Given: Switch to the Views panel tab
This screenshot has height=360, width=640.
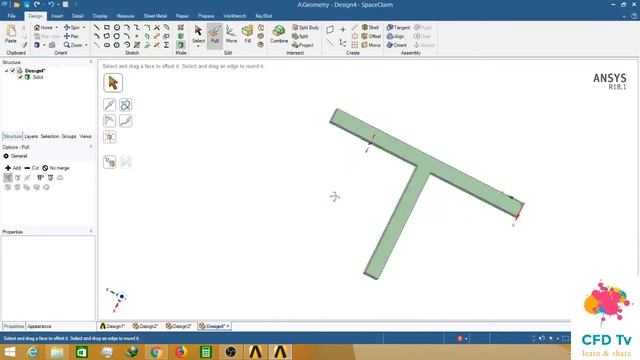Looking at the screenshot, I should point(85,136).
